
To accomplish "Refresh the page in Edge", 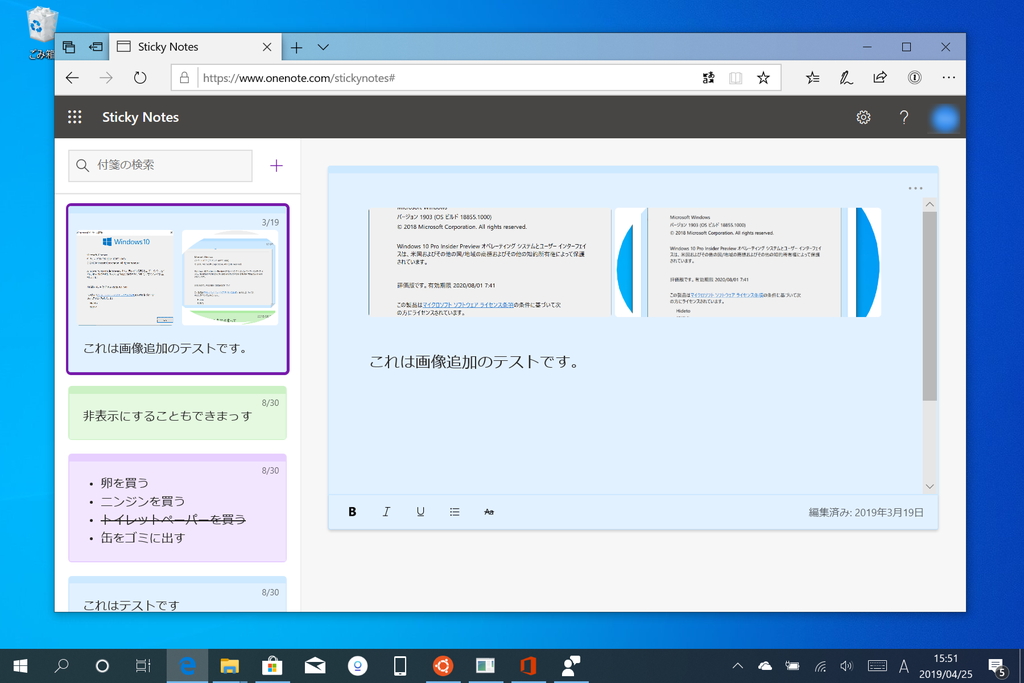I will [140, 76].
